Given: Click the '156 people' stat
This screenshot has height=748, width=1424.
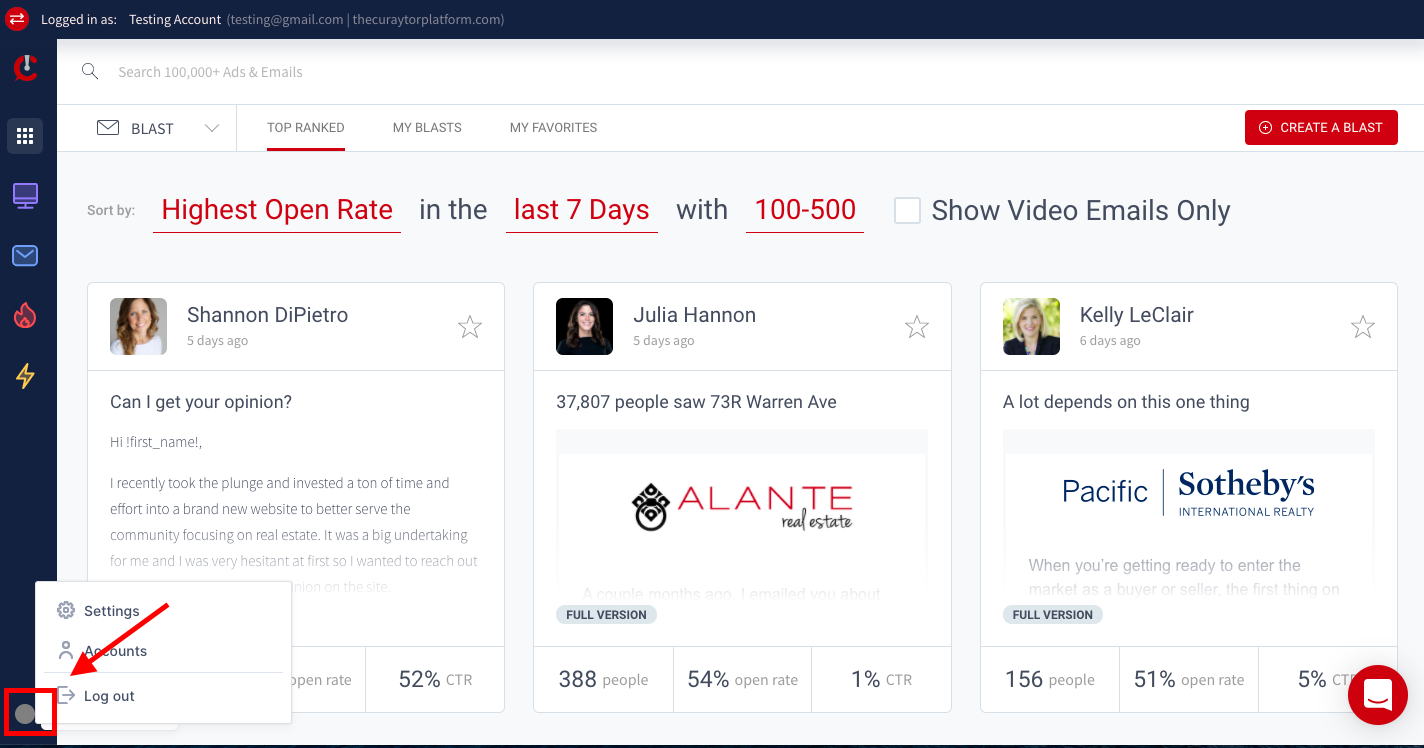Looking at the screenshot, I should click(1050, 679).
